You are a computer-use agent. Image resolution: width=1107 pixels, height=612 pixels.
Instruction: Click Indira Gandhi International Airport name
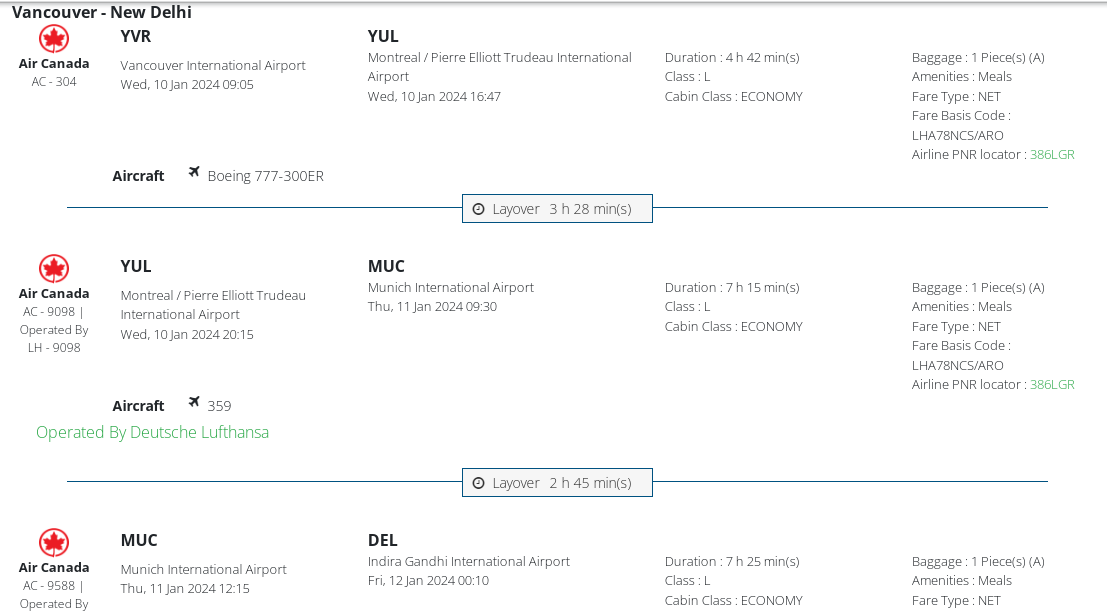469,562
